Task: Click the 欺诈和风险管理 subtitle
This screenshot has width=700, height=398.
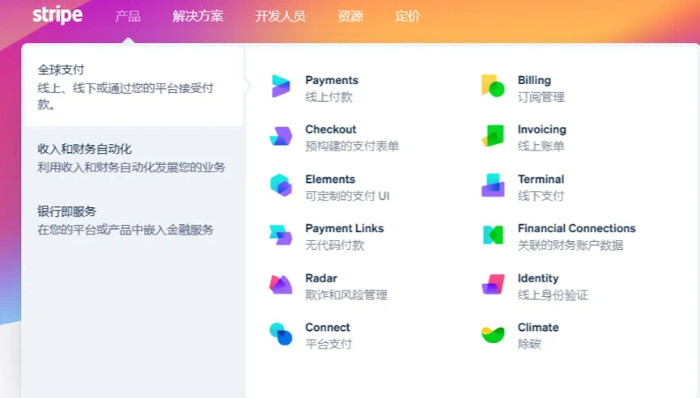Action: point(346,295)
